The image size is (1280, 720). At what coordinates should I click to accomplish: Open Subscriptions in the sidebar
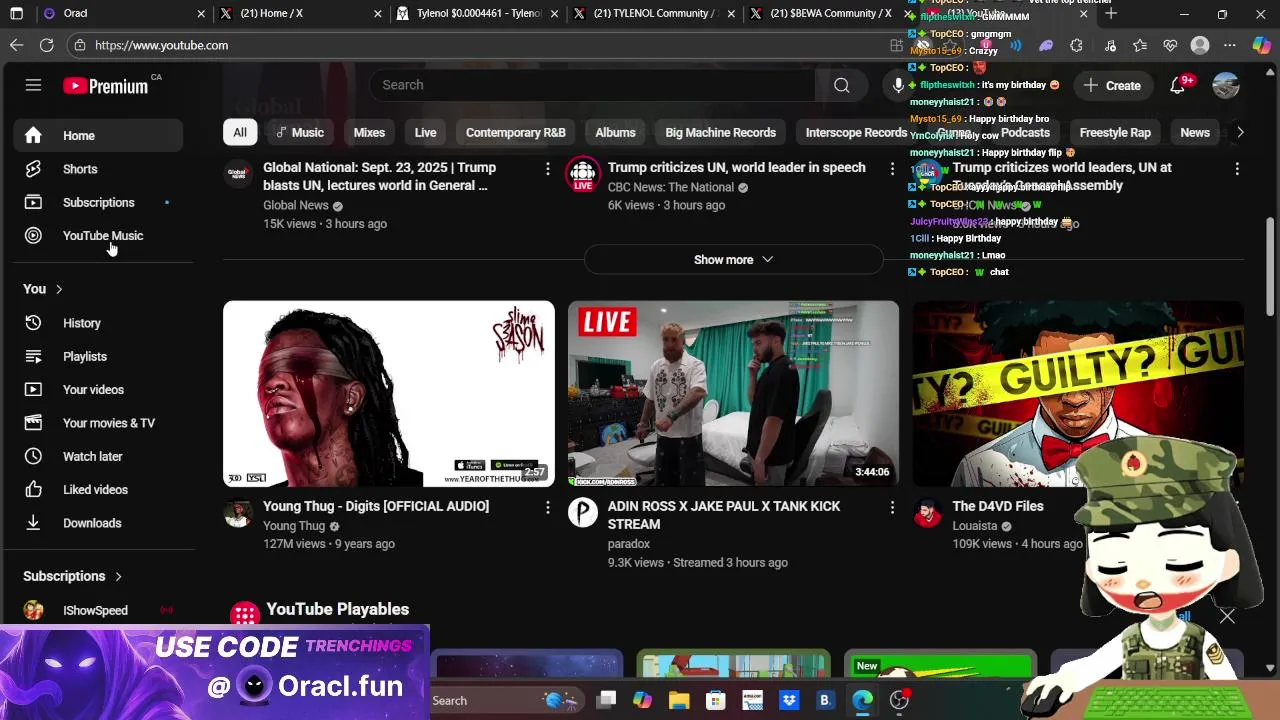(98, 202)
